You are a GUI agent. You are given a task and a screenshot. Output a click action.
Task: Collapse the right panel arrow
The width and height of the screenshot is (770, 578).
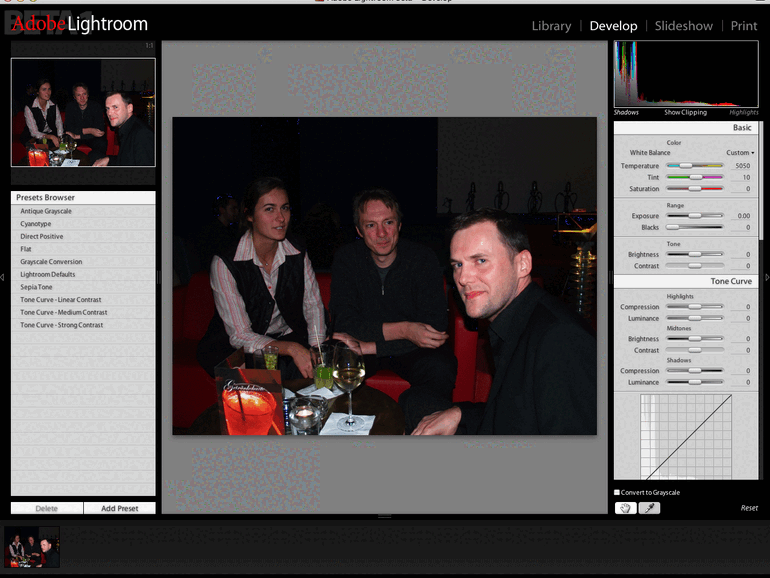[x=767, y=277]
